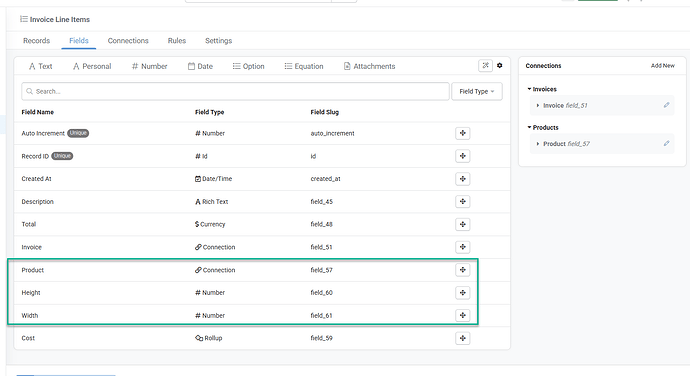Go to the Rules tab

coord(177,41)
